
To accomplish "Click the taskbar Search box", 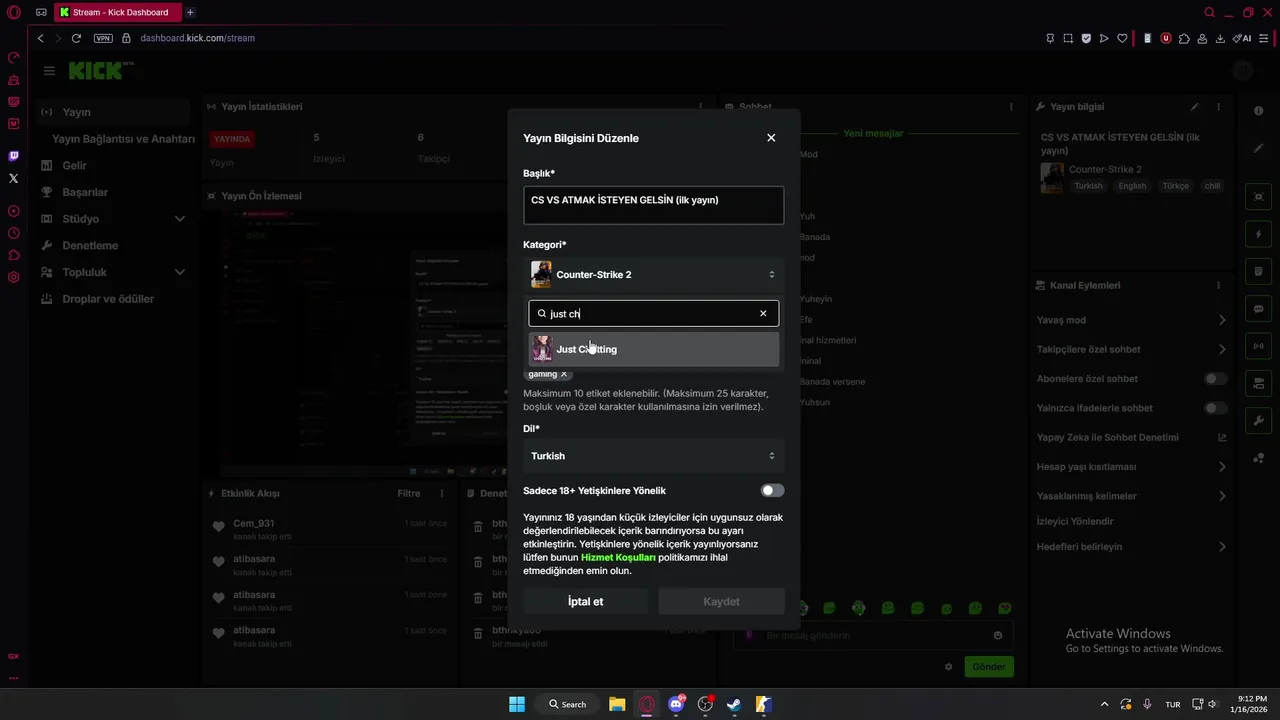I will (567, 704).
